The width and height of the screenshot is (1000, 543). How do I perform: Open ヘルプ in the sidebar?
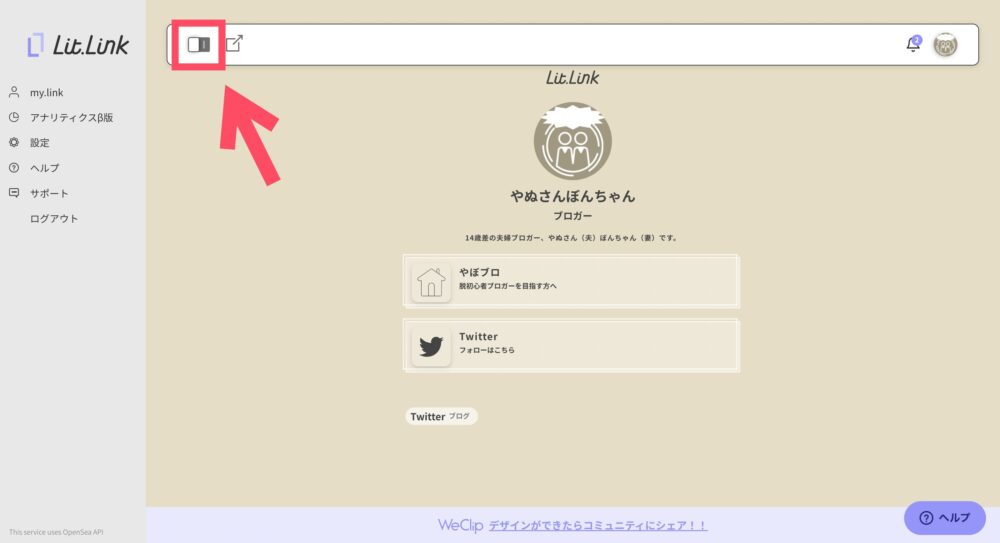click(45, 168)
